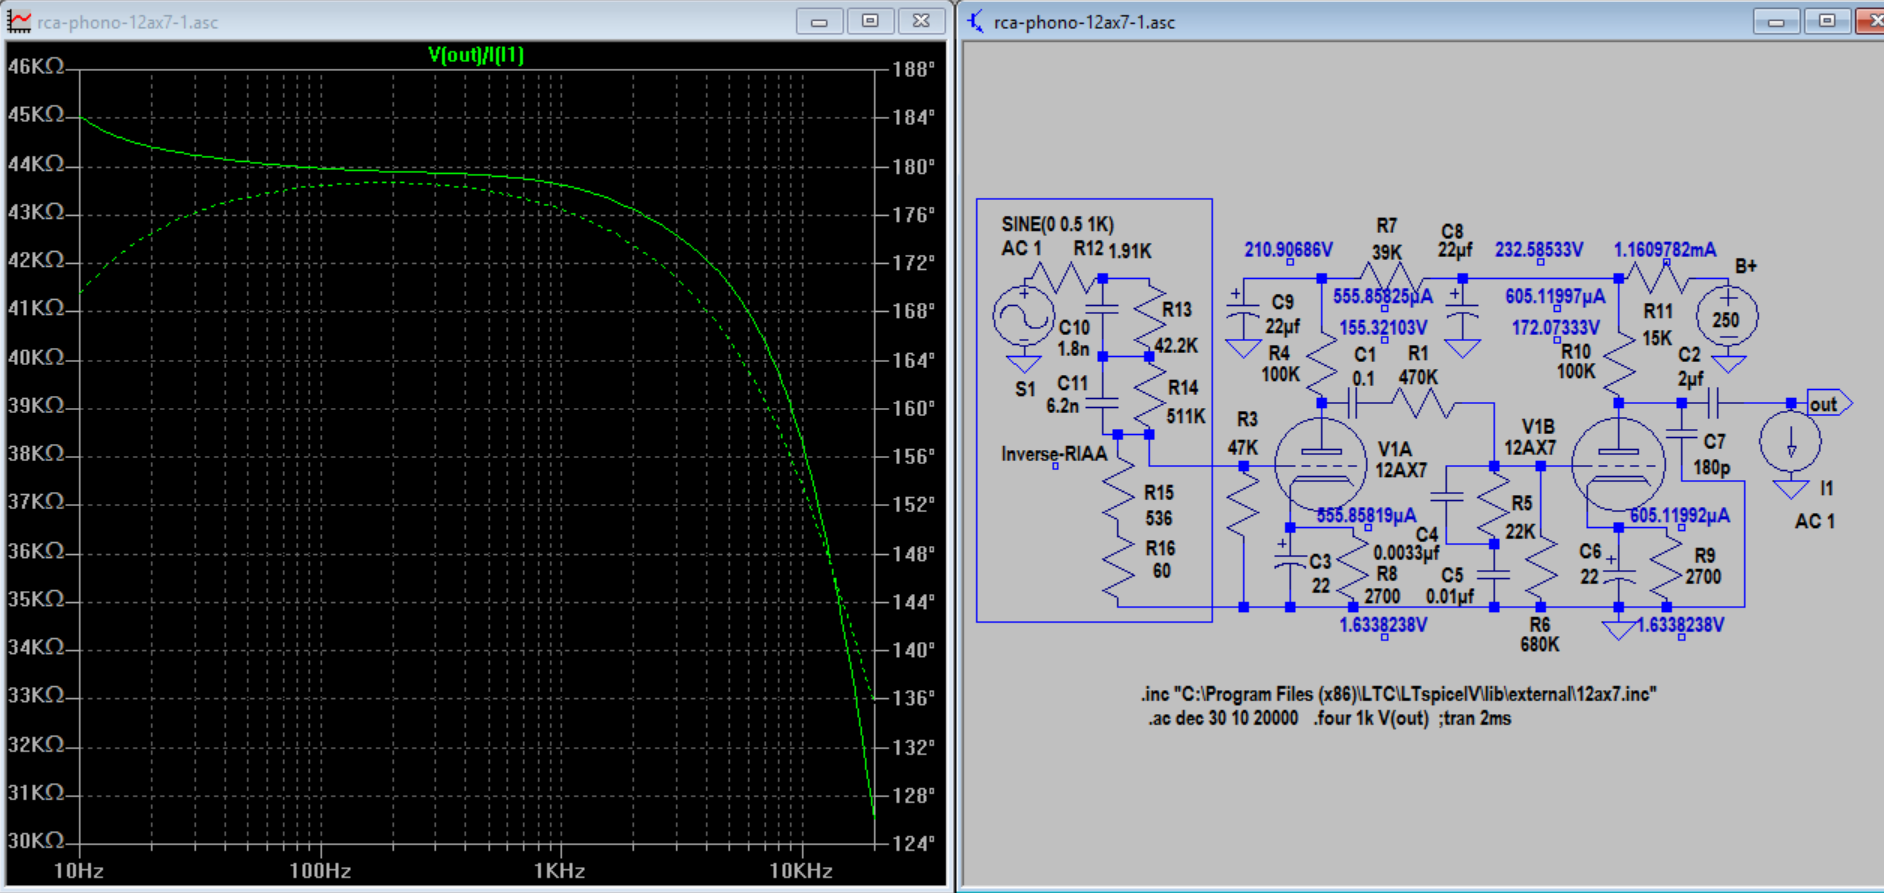1884x893 pixels.
Task: Select the I1 current source symbol
Action: (1791, 440)
